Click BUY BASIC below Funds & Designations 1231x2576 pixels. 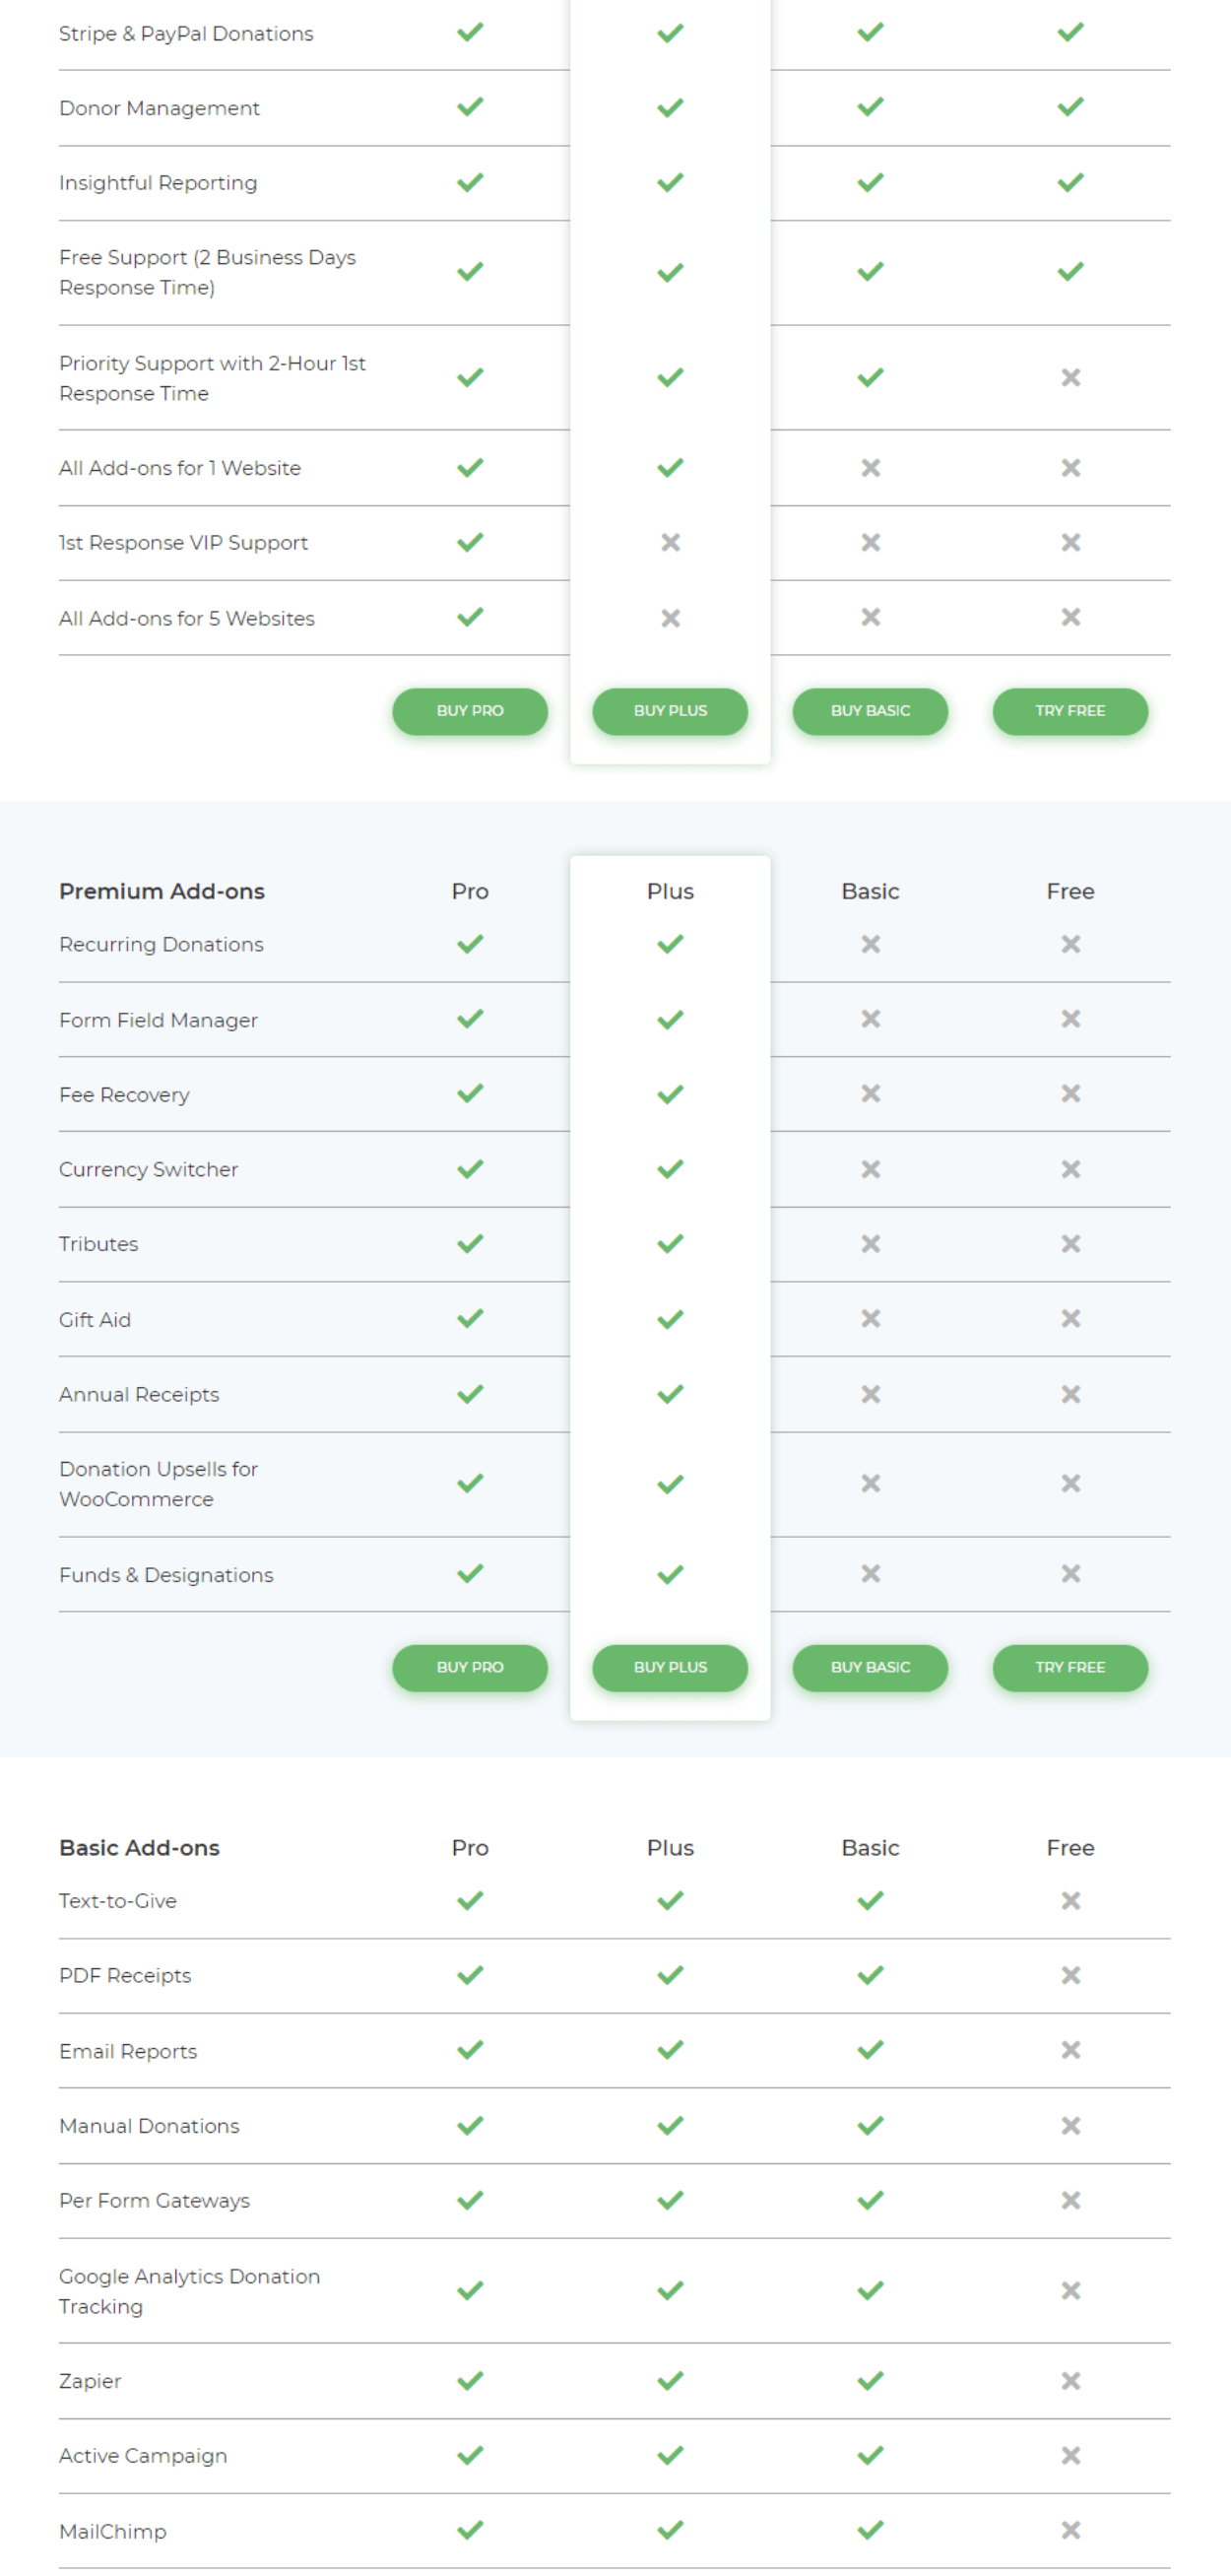tap(870, 1667)
